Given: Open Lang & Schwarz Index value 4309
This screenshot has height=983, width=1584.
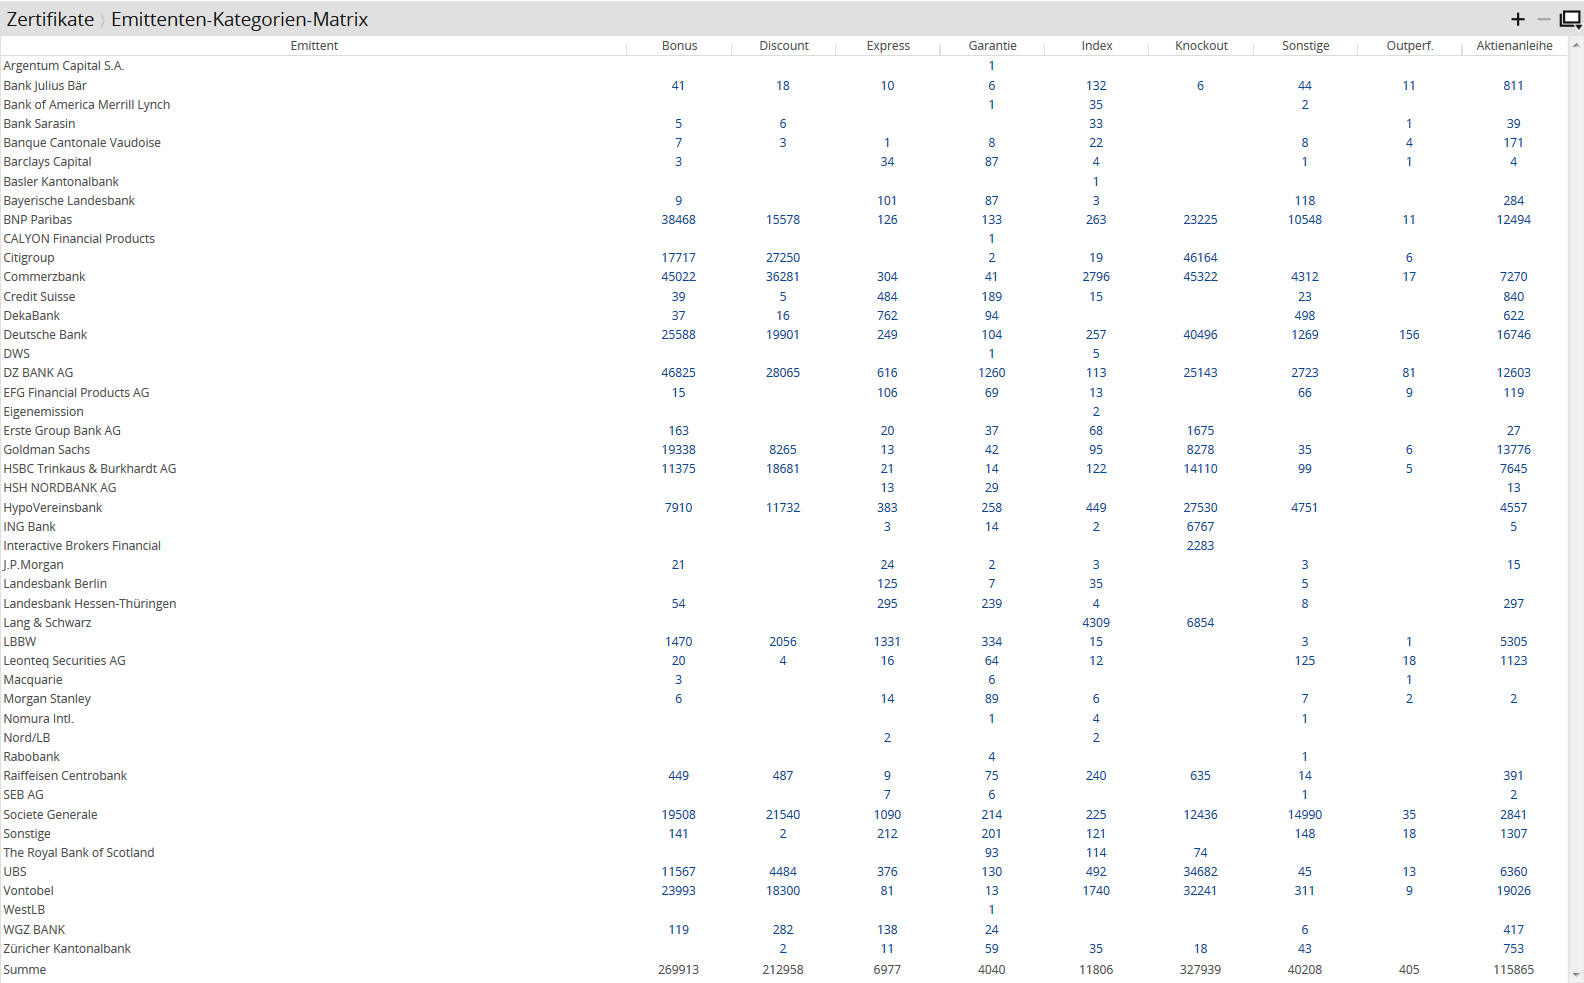Looking at the screenshot, I should point(1096,623).
